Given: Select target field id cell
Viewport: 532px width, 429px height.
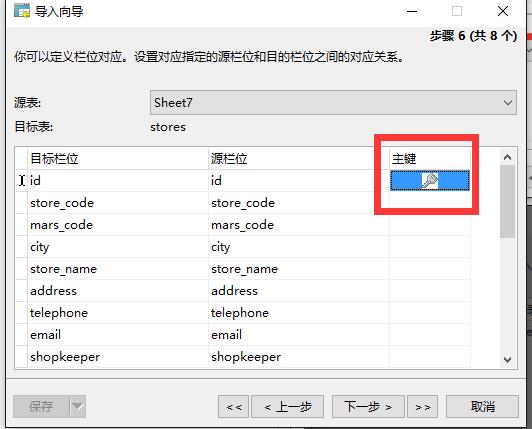Looking at the screenshot, I should pyautogui.click(x=118, y=181).
